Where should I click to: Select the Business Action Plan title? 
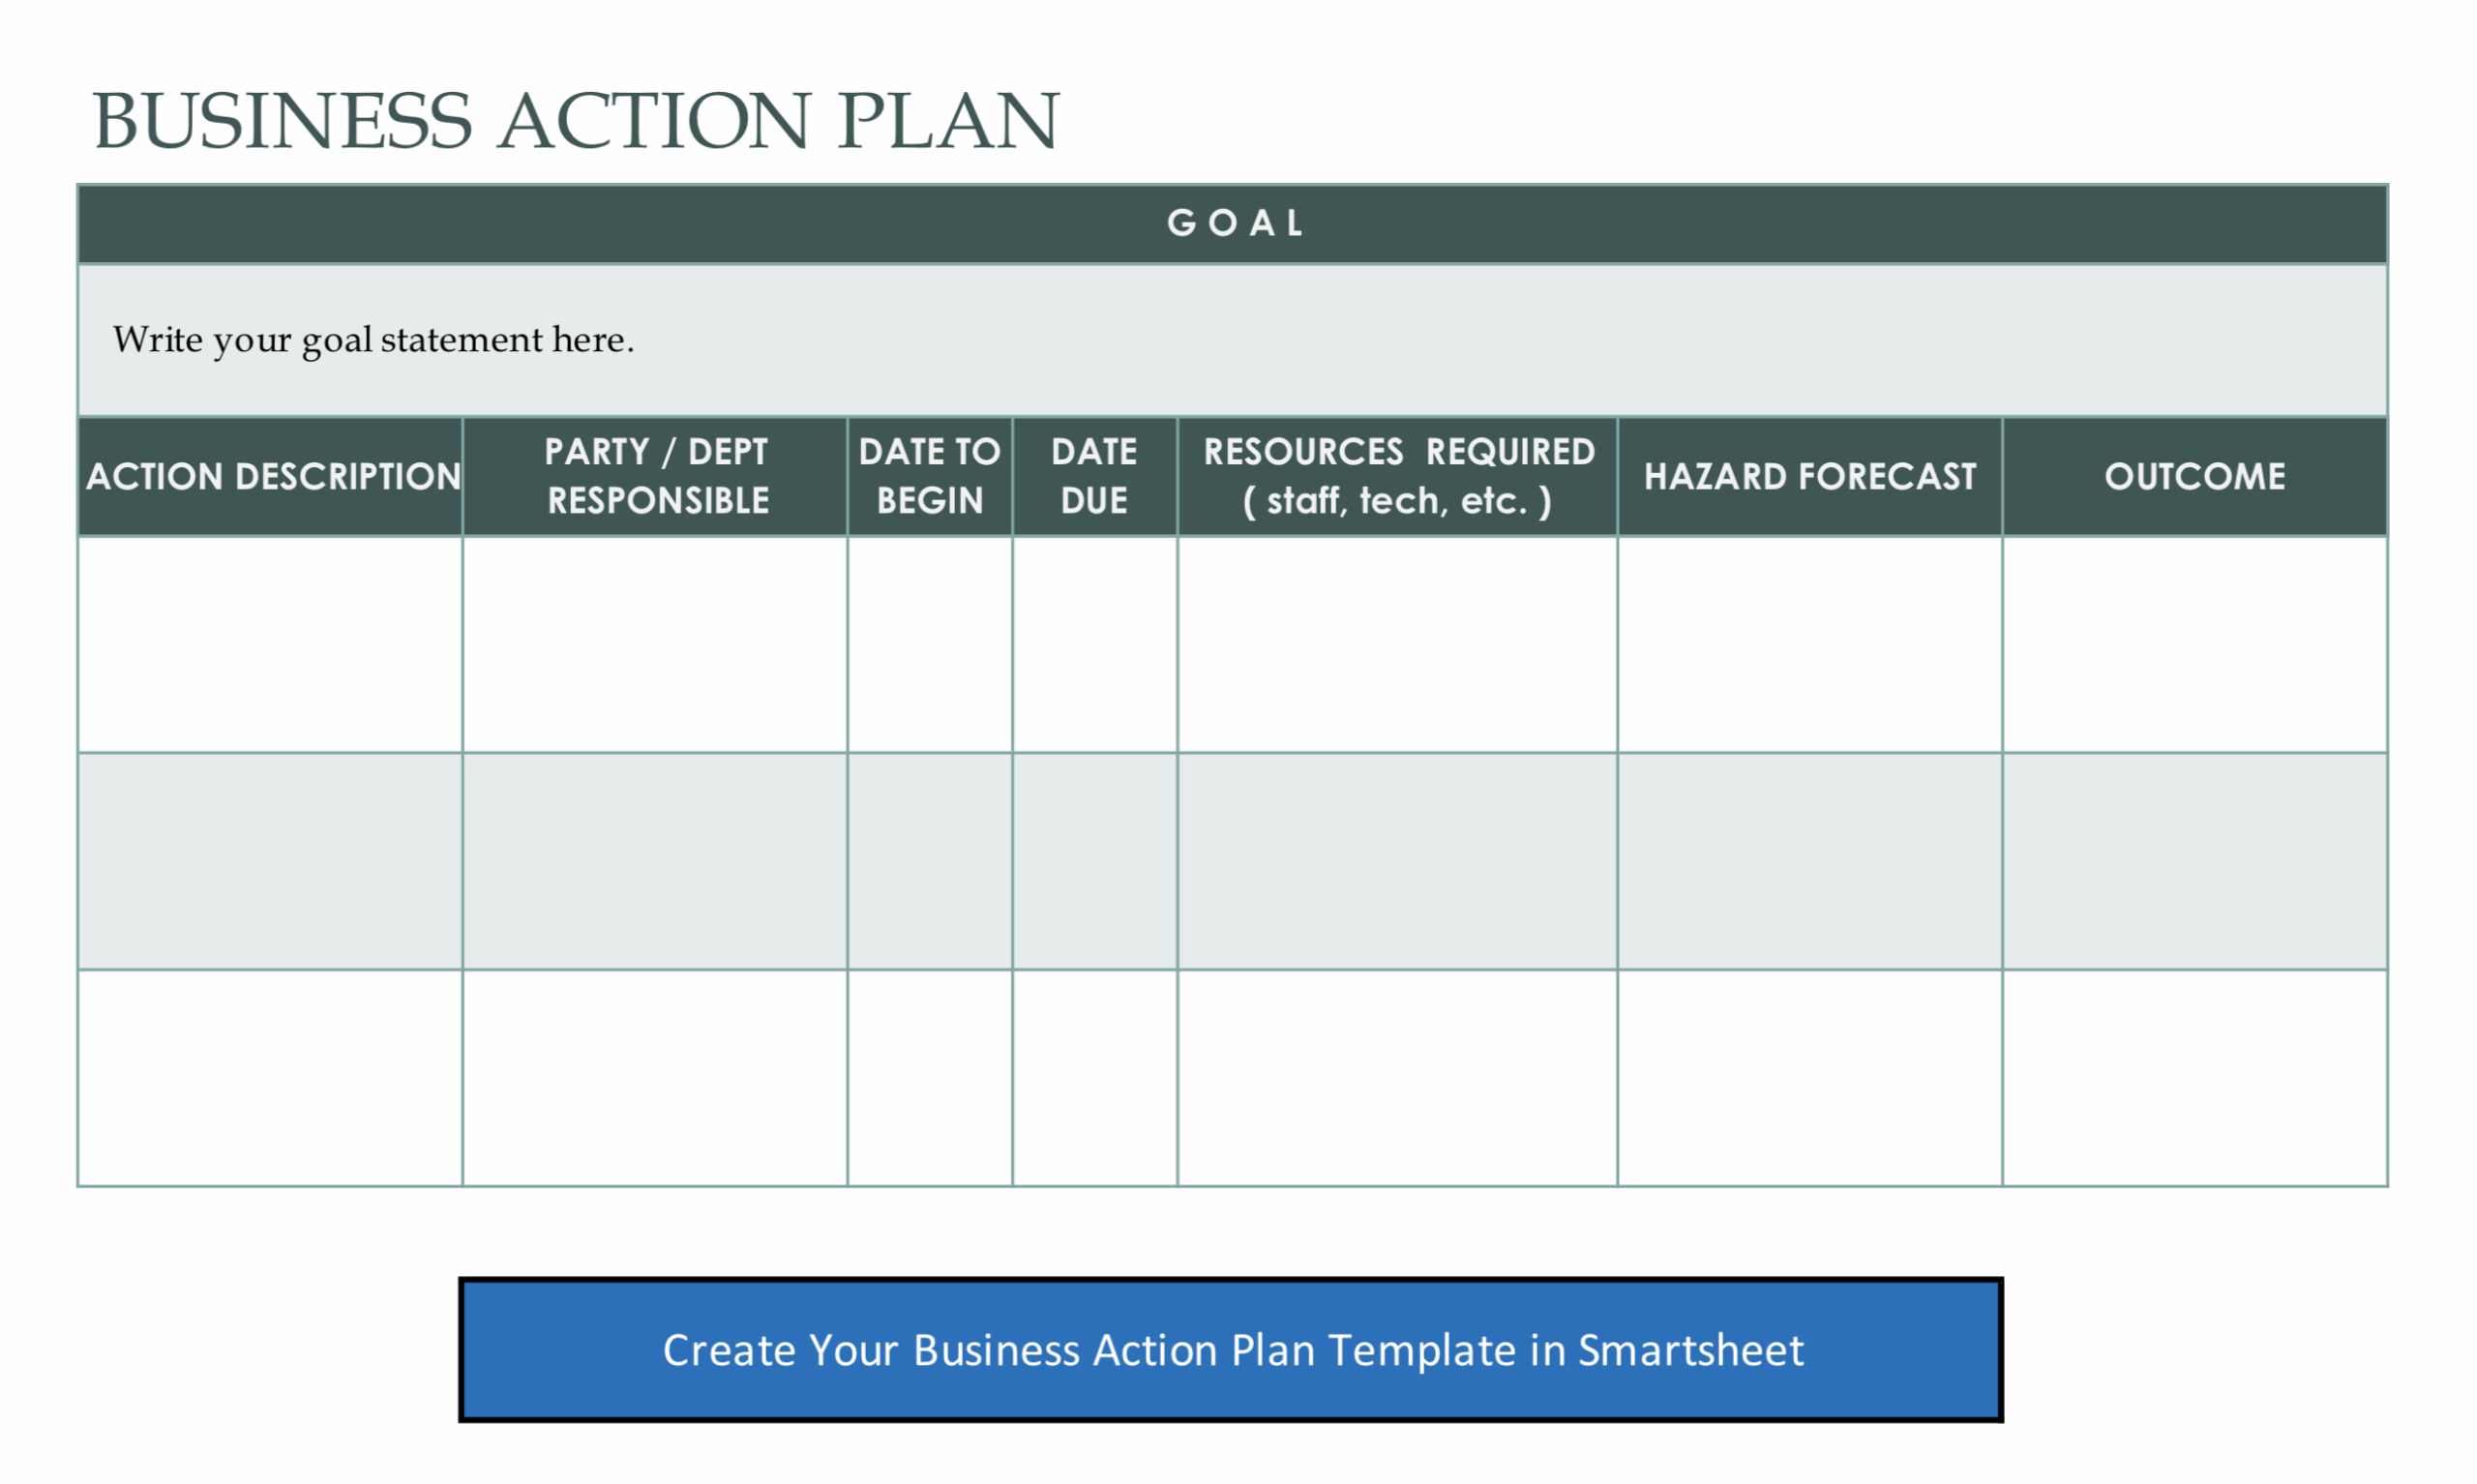tap(576, 121)
